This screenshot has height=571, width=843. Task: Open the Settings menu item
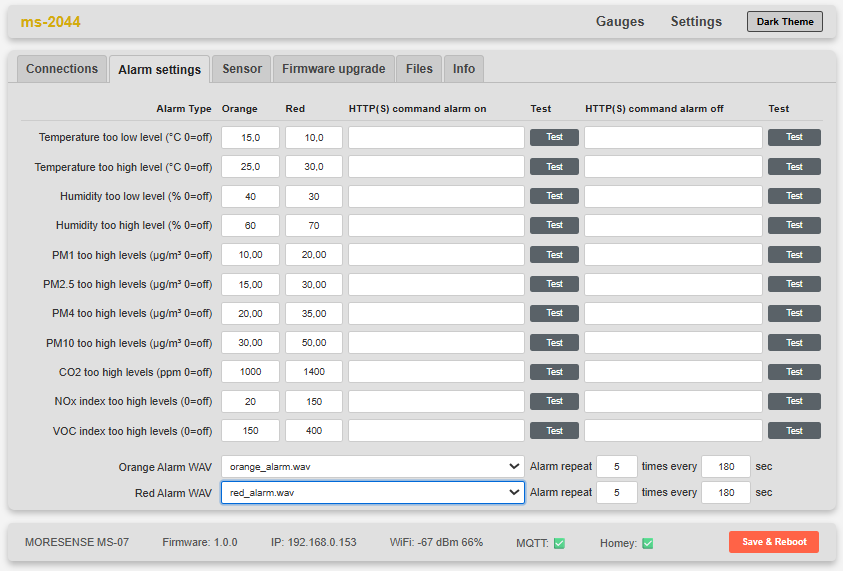click(x=696, y=22)
